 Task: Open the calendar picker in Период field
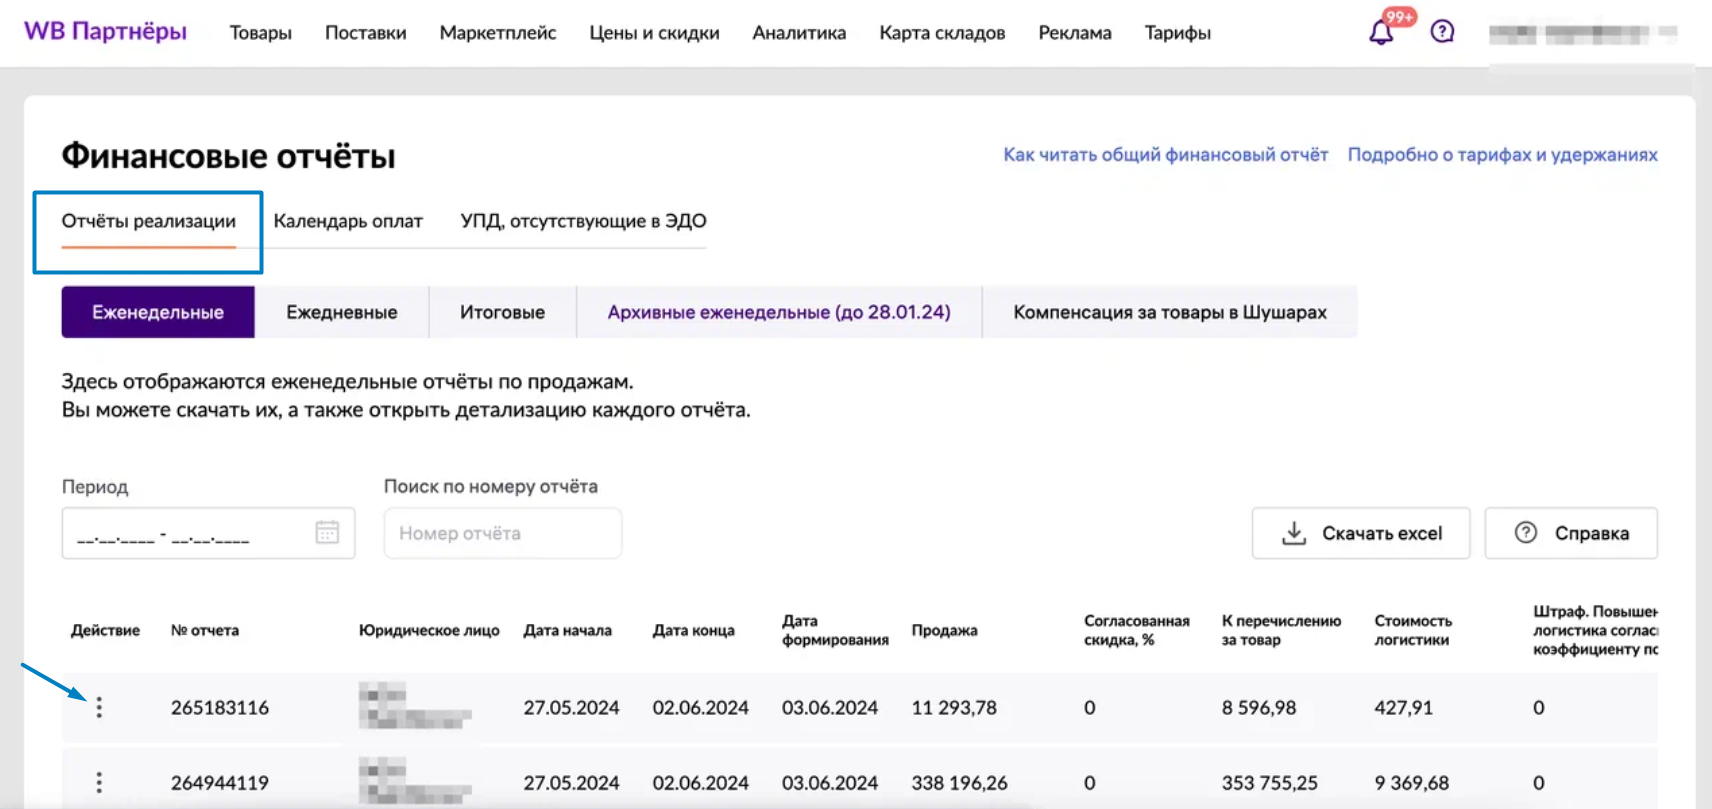pyautogui.click(x=327, y=533)
